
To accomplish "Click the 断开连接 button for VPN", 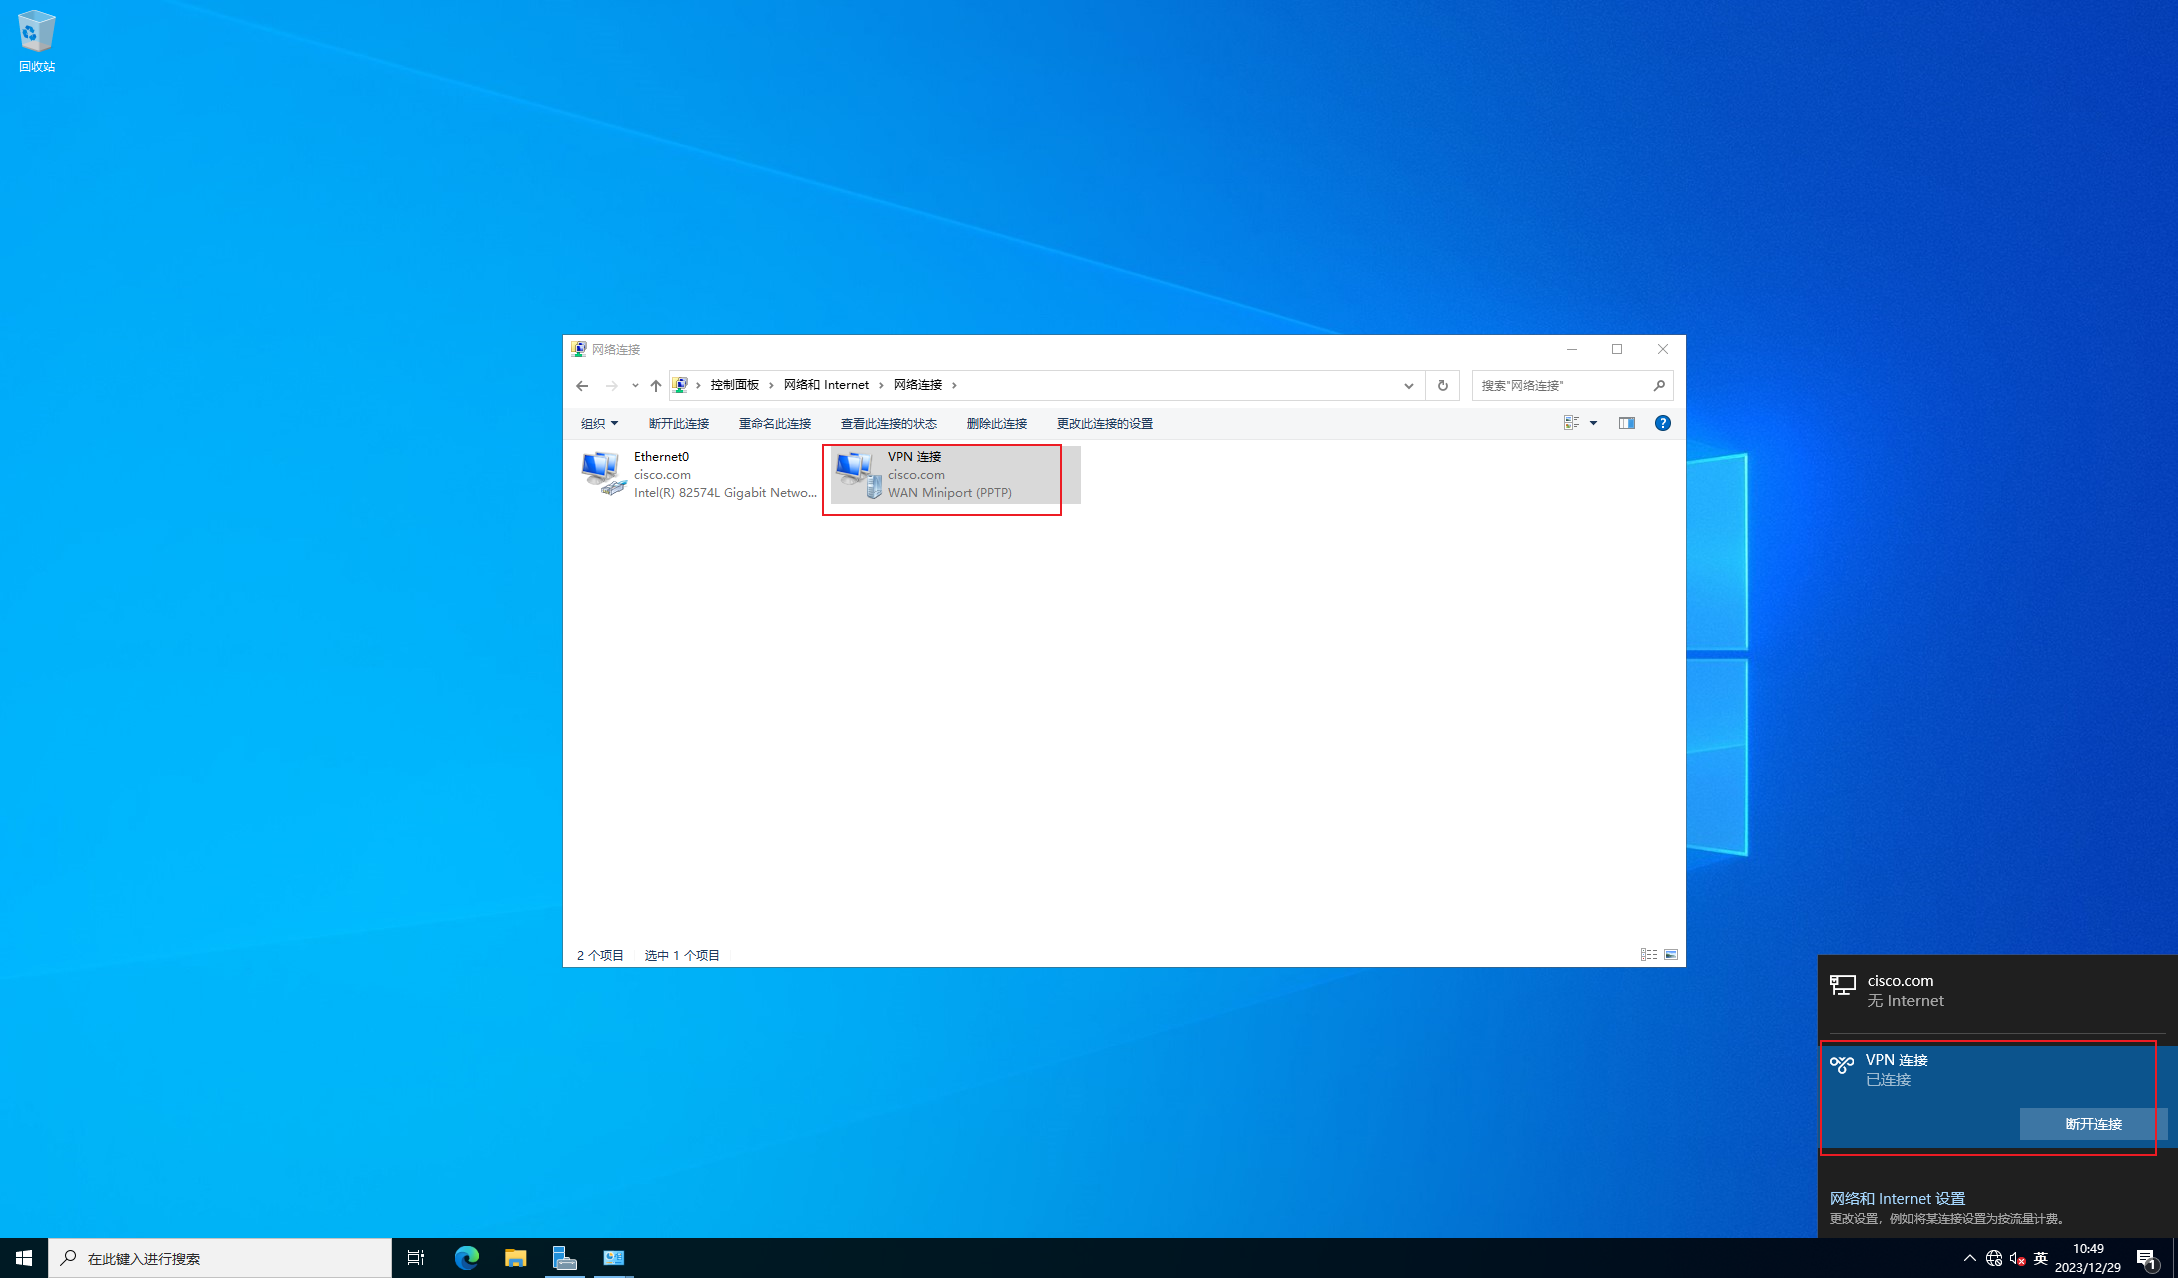I will click(2093, 1124).
